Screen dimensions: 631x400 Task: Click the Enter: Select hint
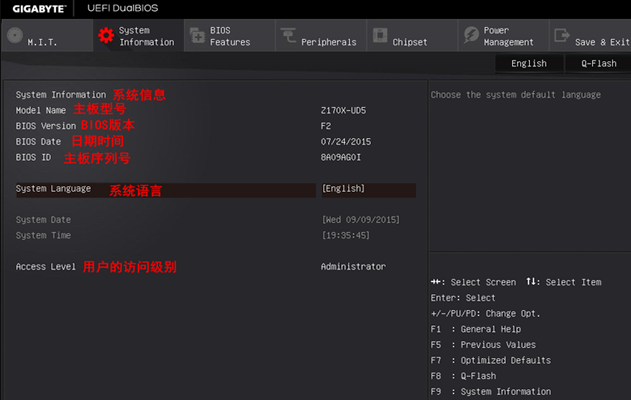[463, 298]
